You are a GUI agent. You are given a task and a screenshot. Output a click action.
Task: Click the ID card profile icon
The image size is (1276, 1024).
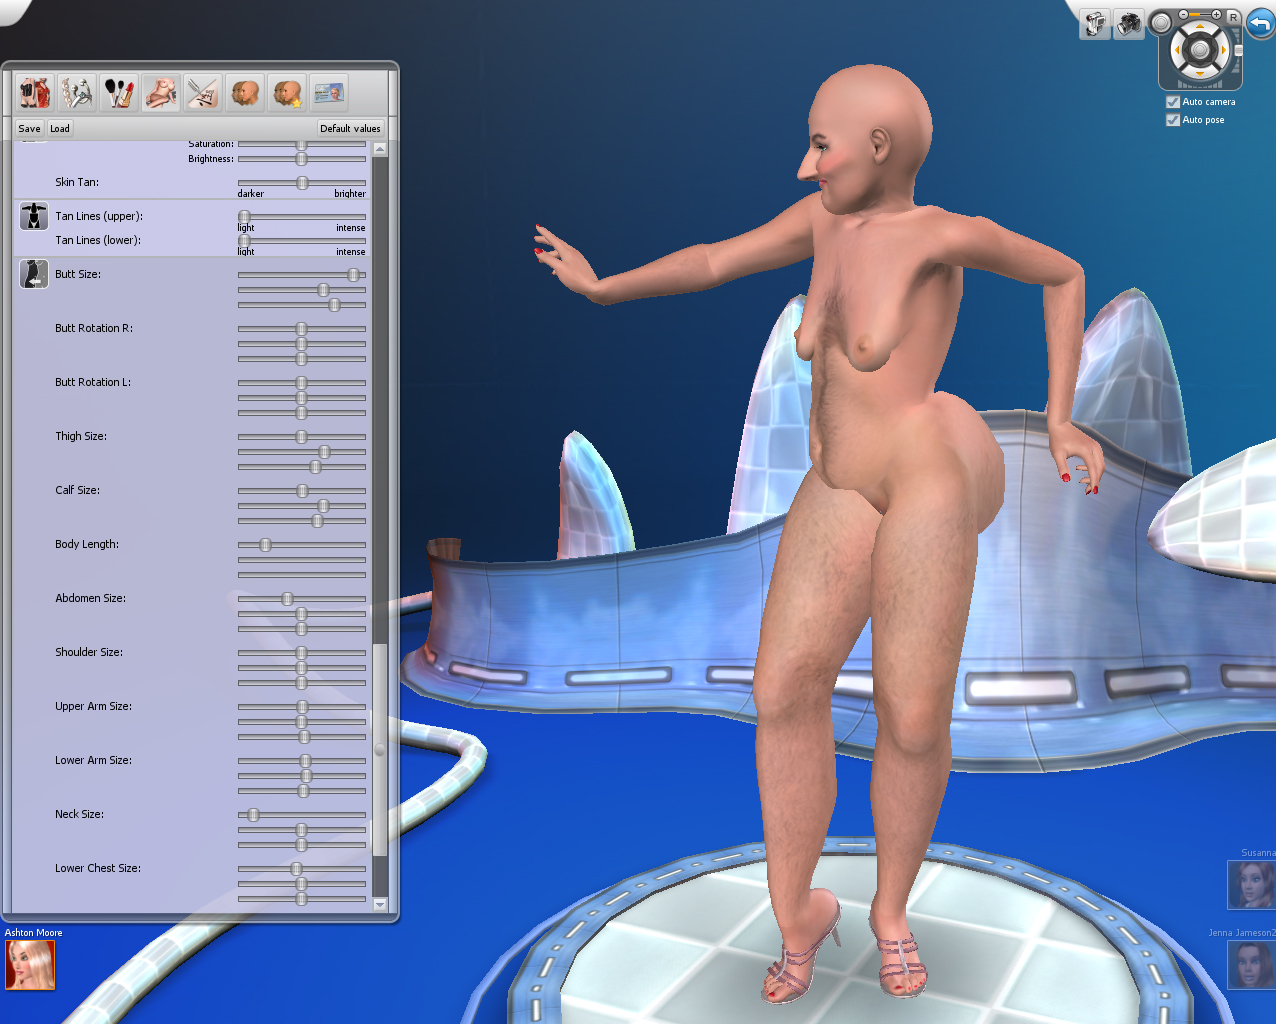[x=328, y=93]
